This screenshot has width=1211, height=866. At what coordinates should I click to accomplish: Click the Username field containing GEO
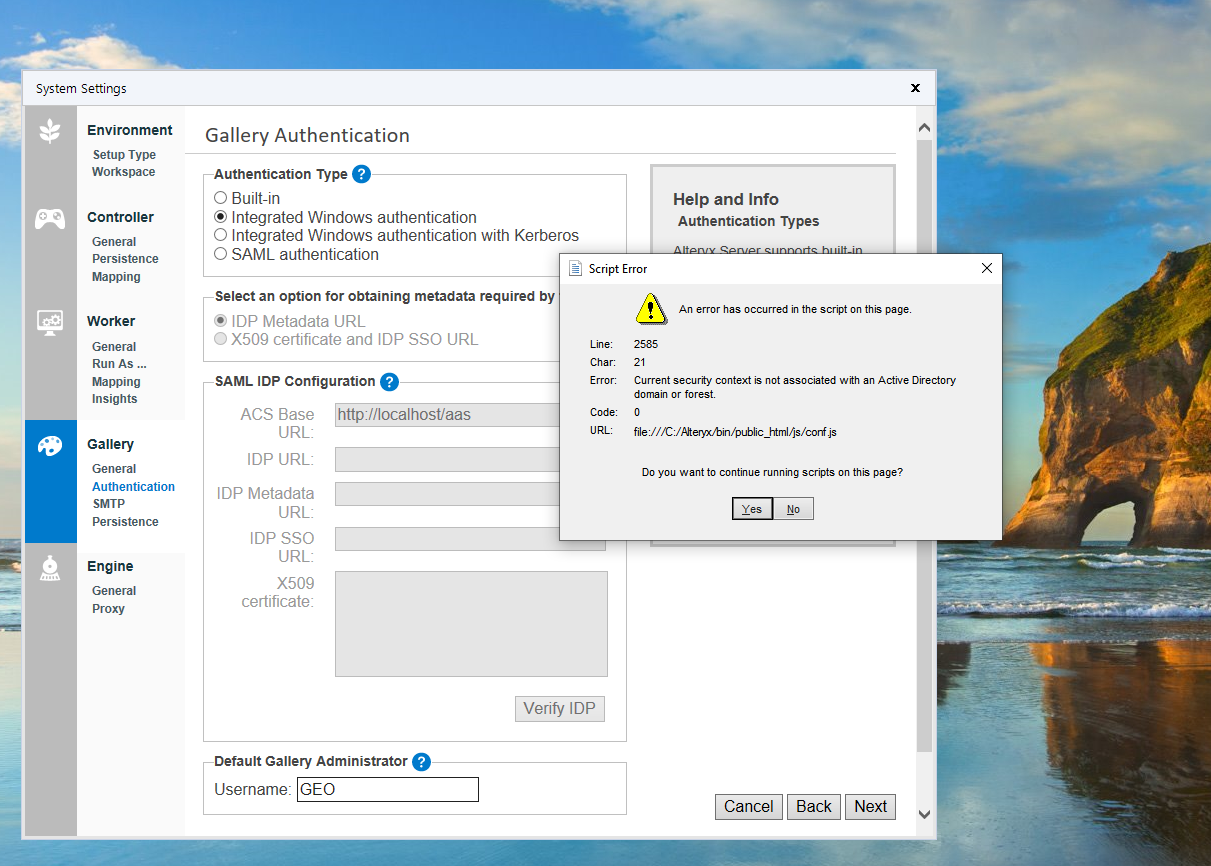(x=387, y=789)
